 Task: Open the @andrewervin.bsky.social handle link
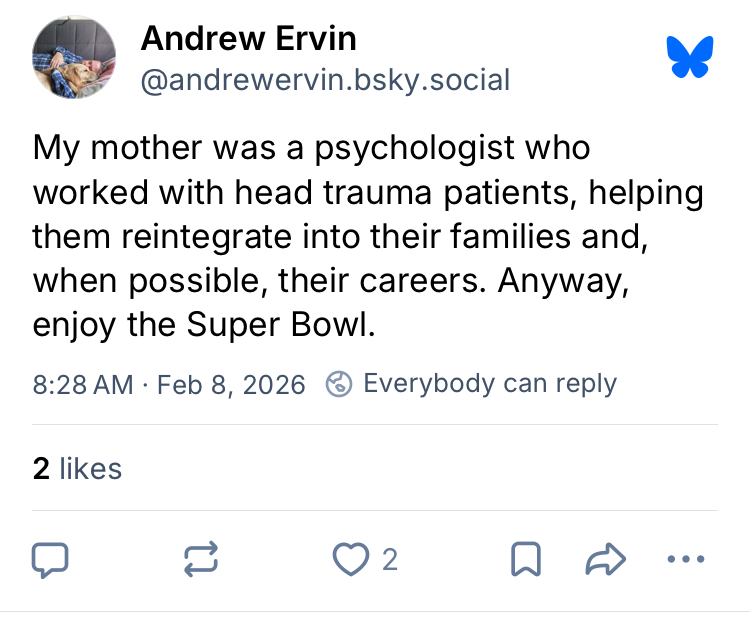[x=325, y=80]
